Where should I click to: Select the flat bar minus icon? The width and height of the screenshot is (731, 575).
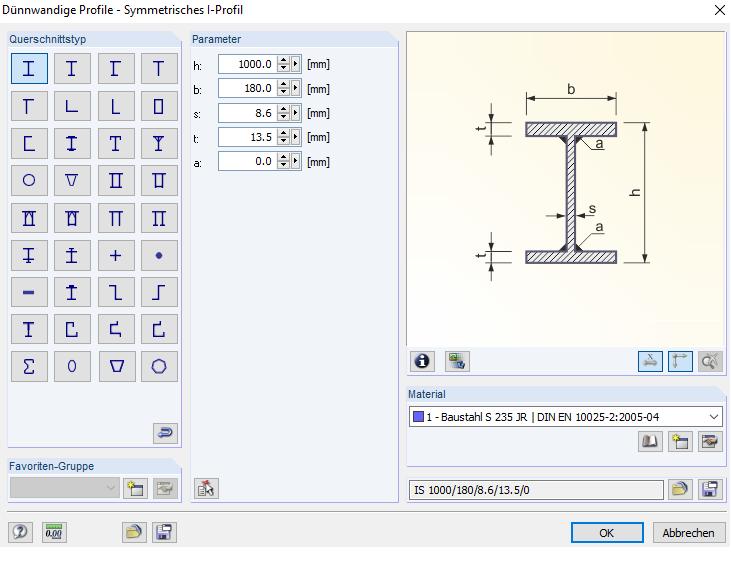point(29,292)
